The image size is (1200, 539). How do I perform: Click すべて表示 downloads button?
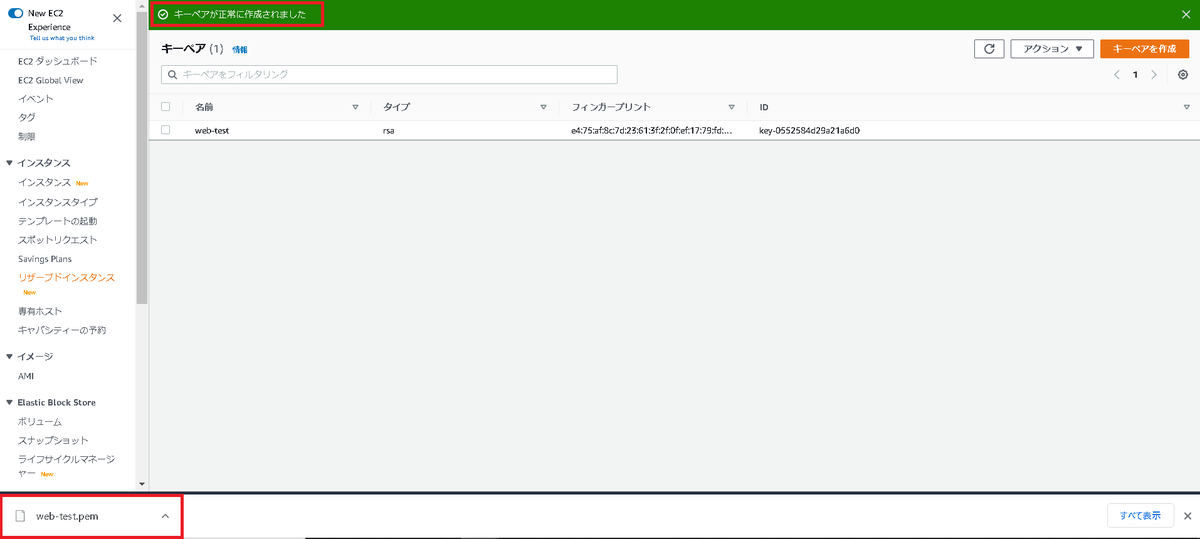click(1140, 516)
